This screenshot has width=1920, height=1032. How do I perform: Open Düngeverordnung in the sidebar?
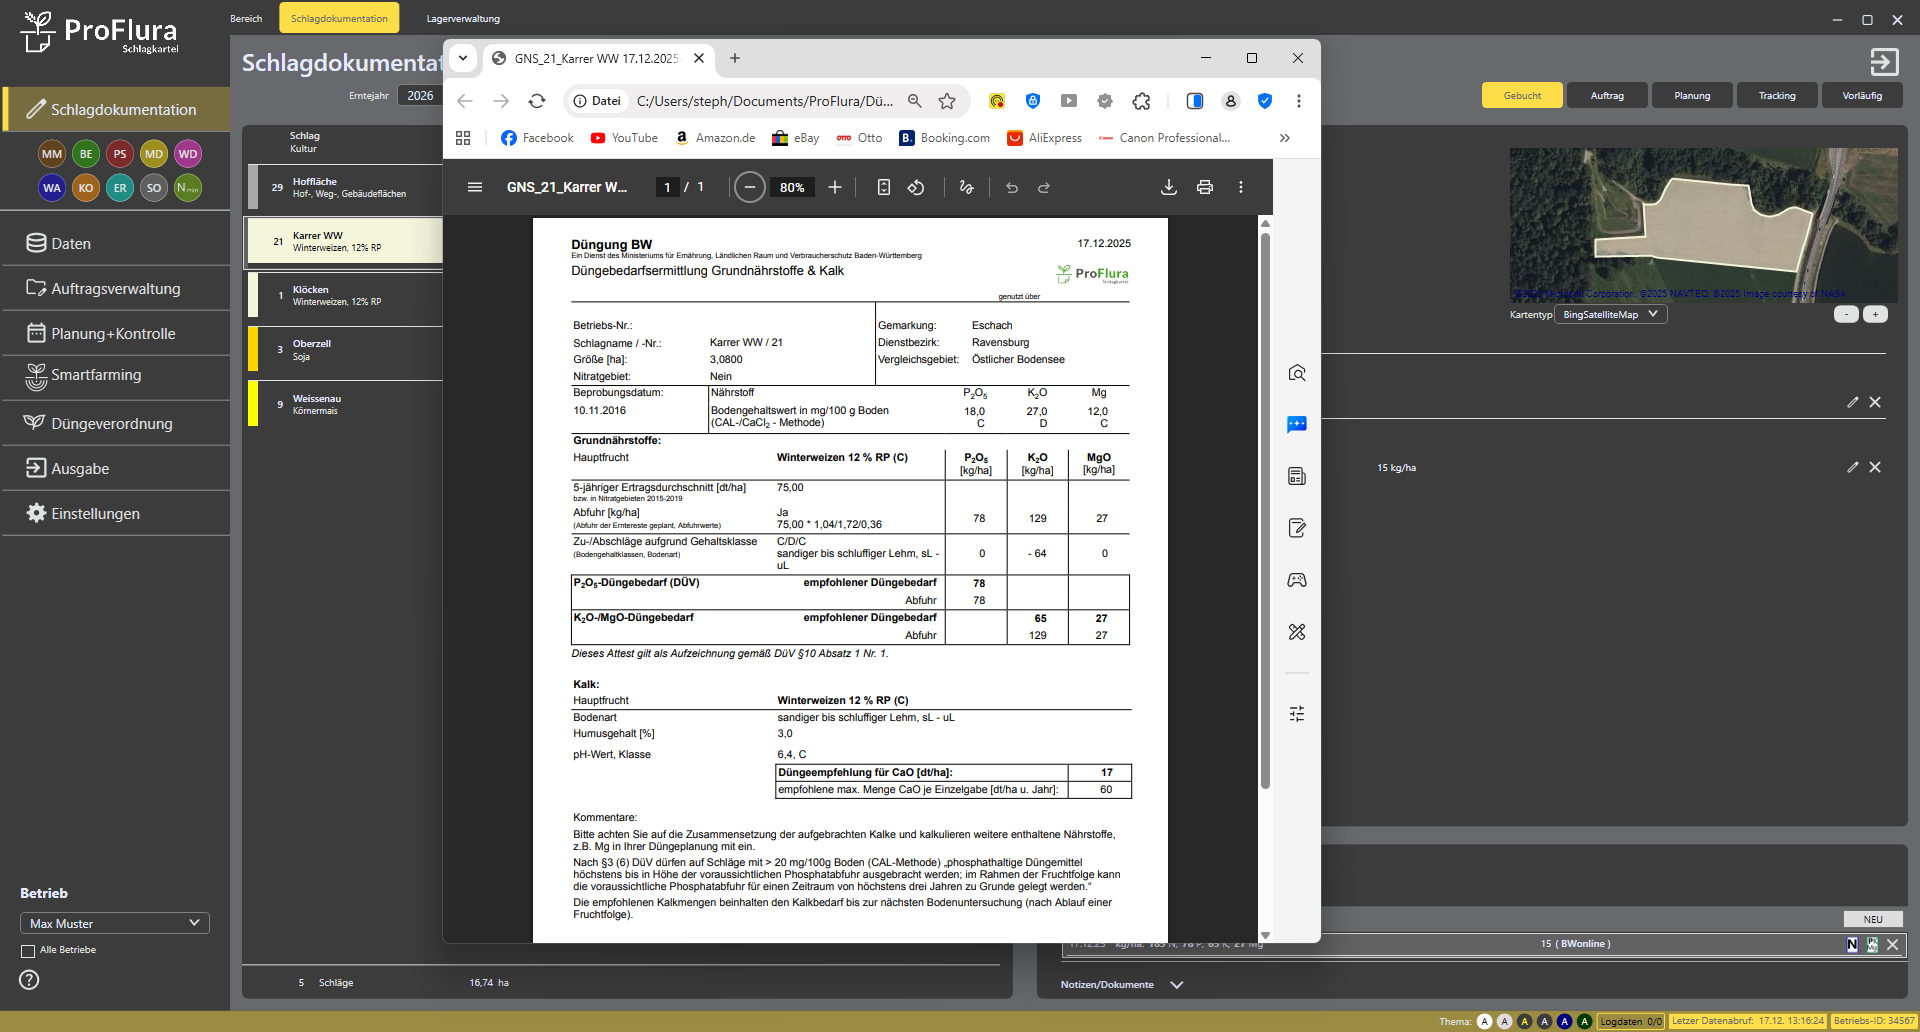111,424
